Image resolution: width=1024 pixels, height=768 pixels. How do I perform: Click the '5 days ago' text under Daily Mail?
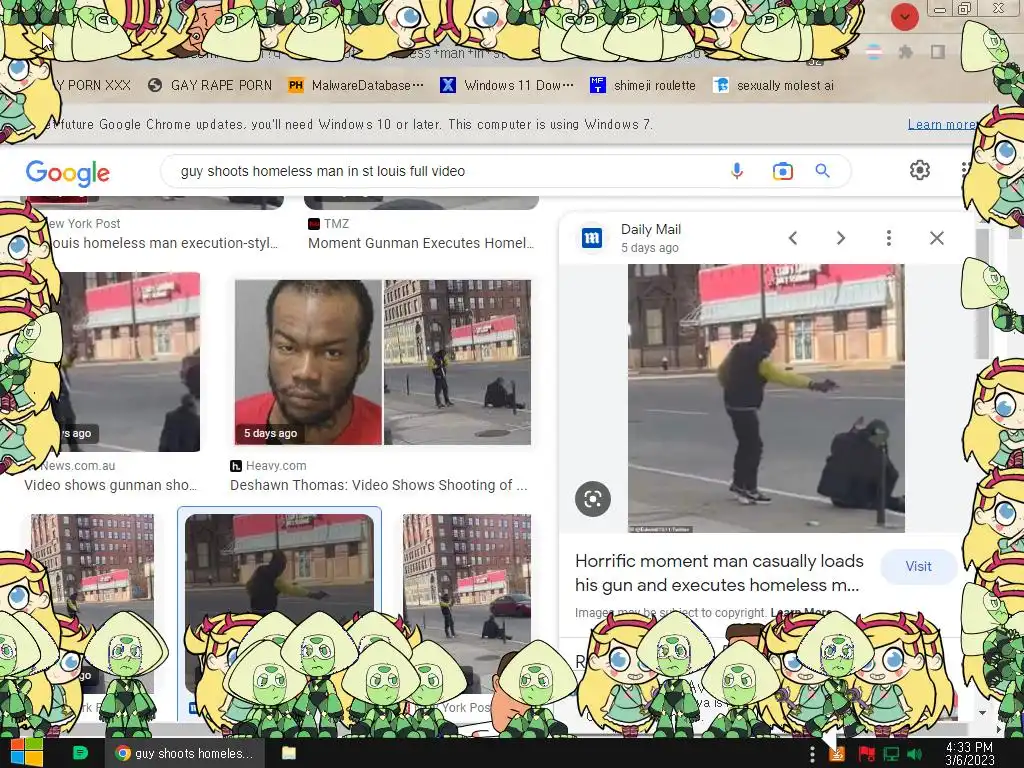650,248
